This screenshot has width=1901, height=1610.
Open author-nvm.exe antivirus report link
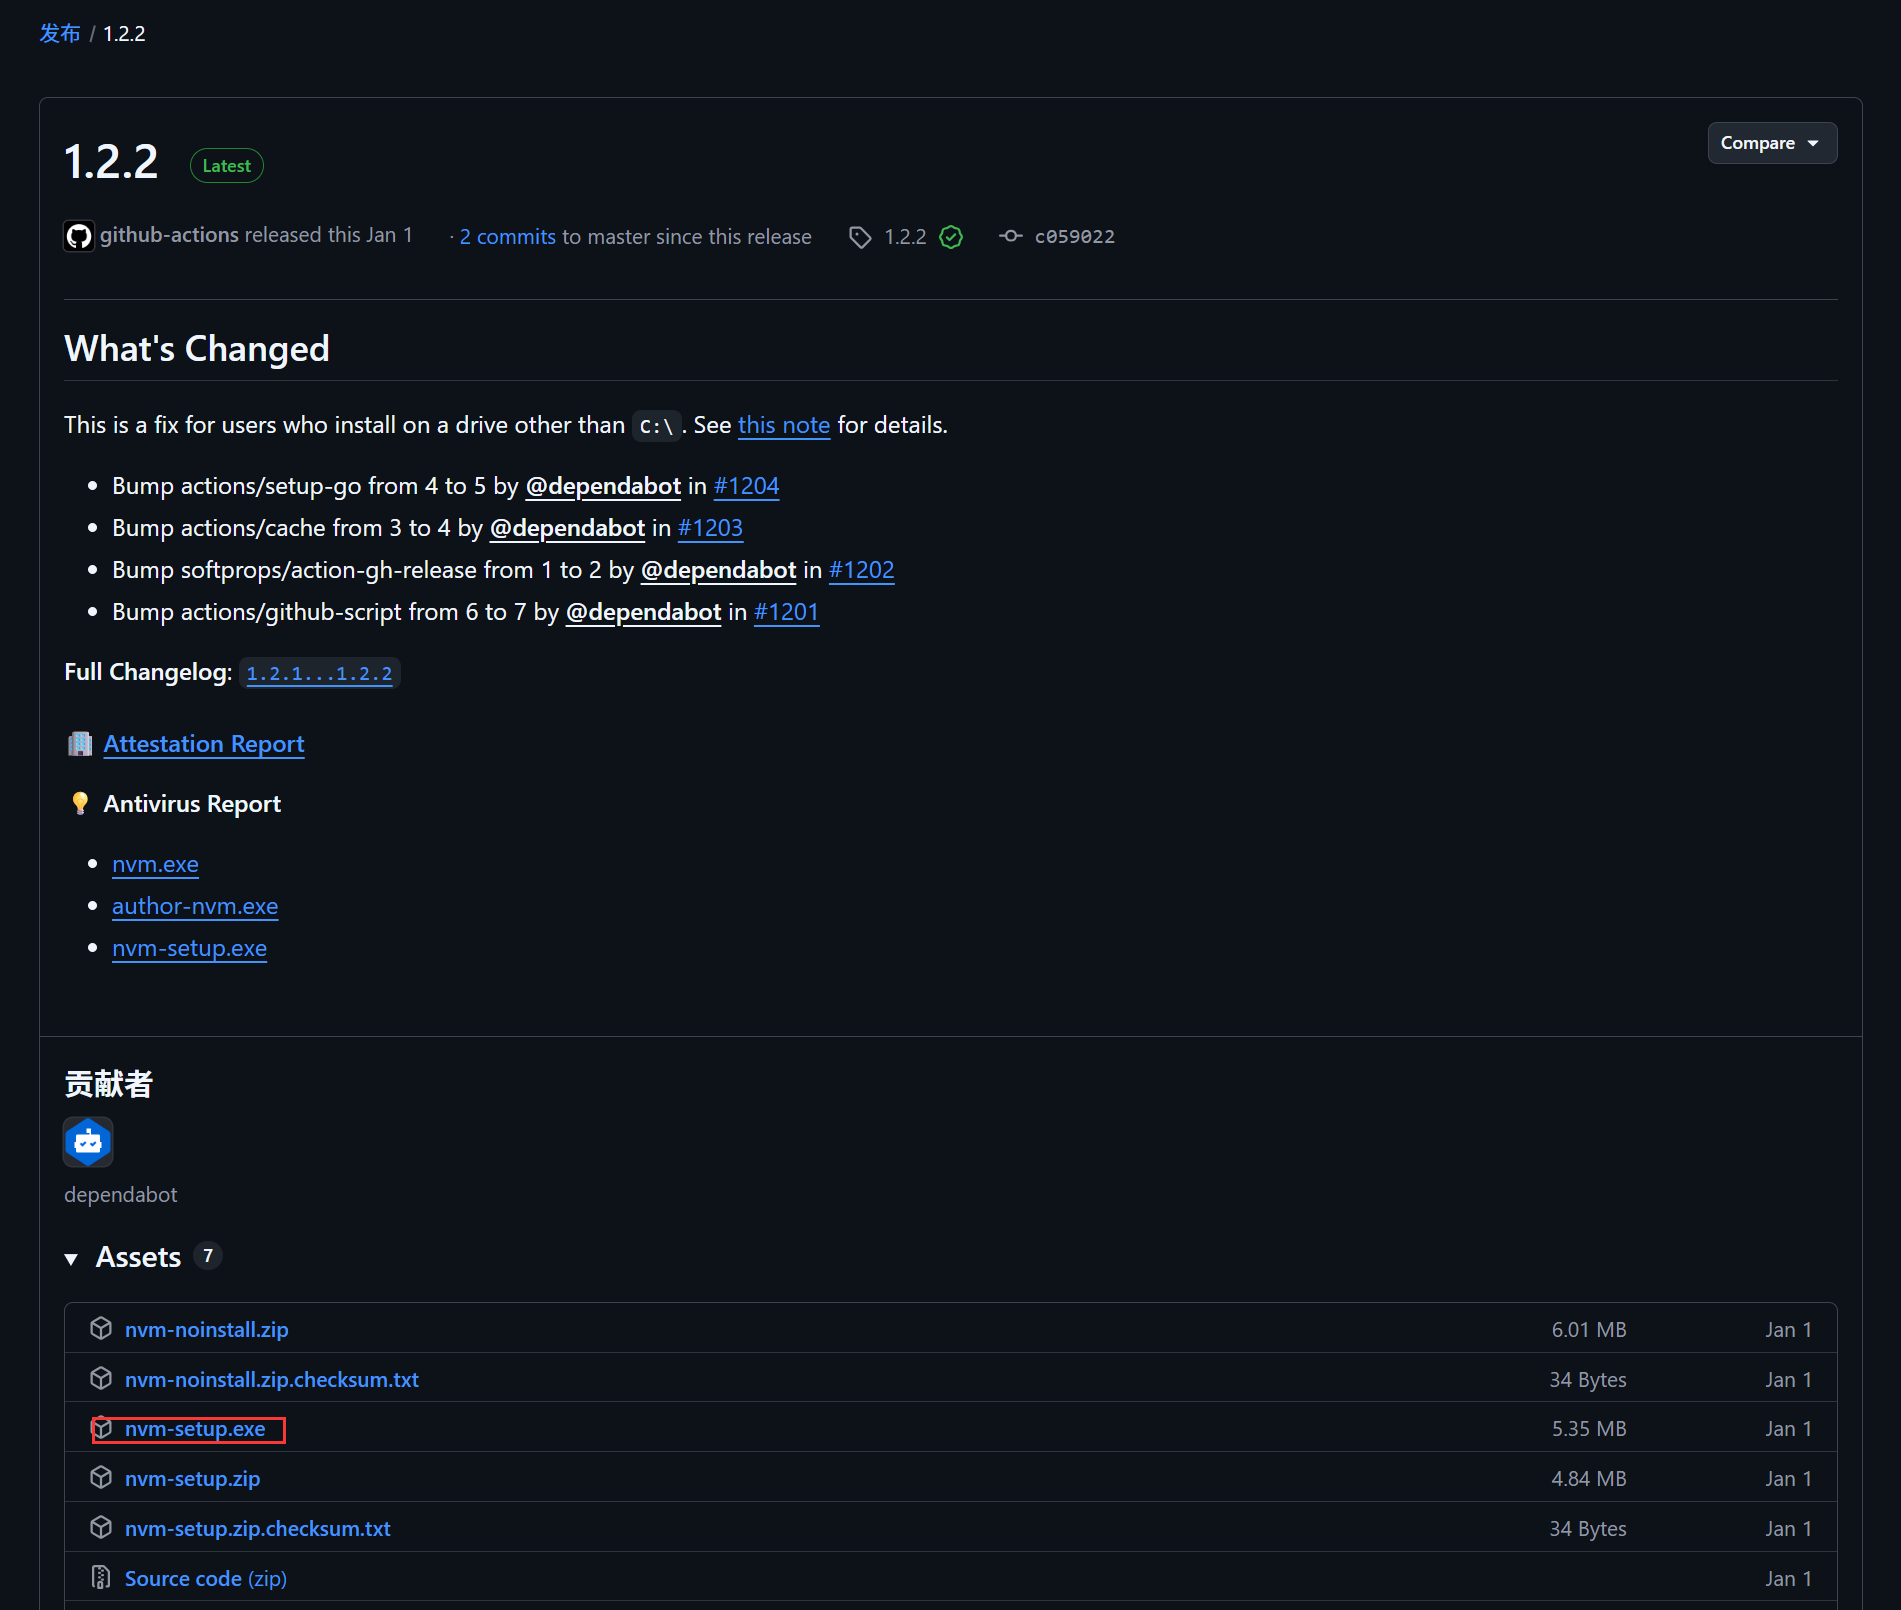195,906
